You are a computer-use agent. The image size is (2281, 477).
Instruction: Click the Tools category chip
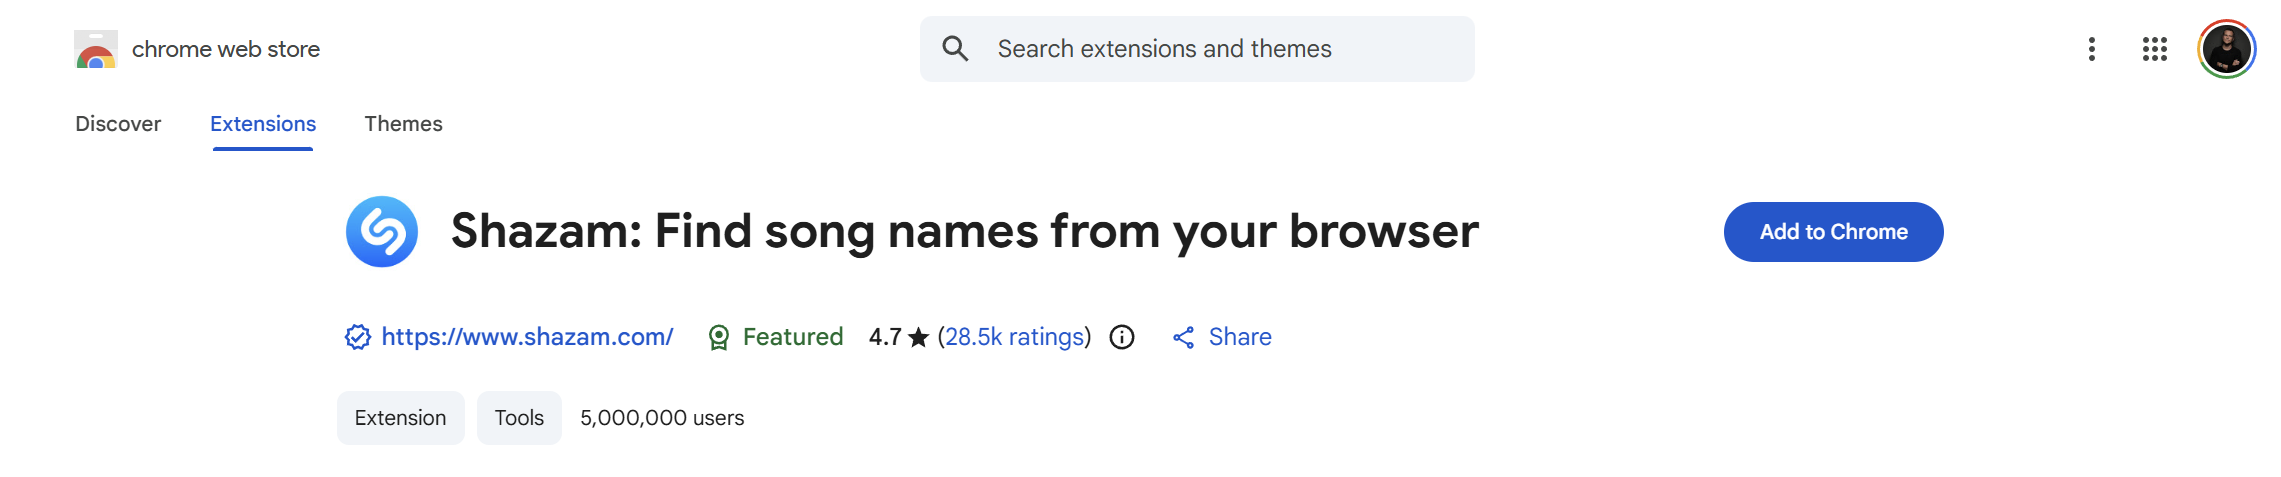pyautogui.click(x=519, y=418)
